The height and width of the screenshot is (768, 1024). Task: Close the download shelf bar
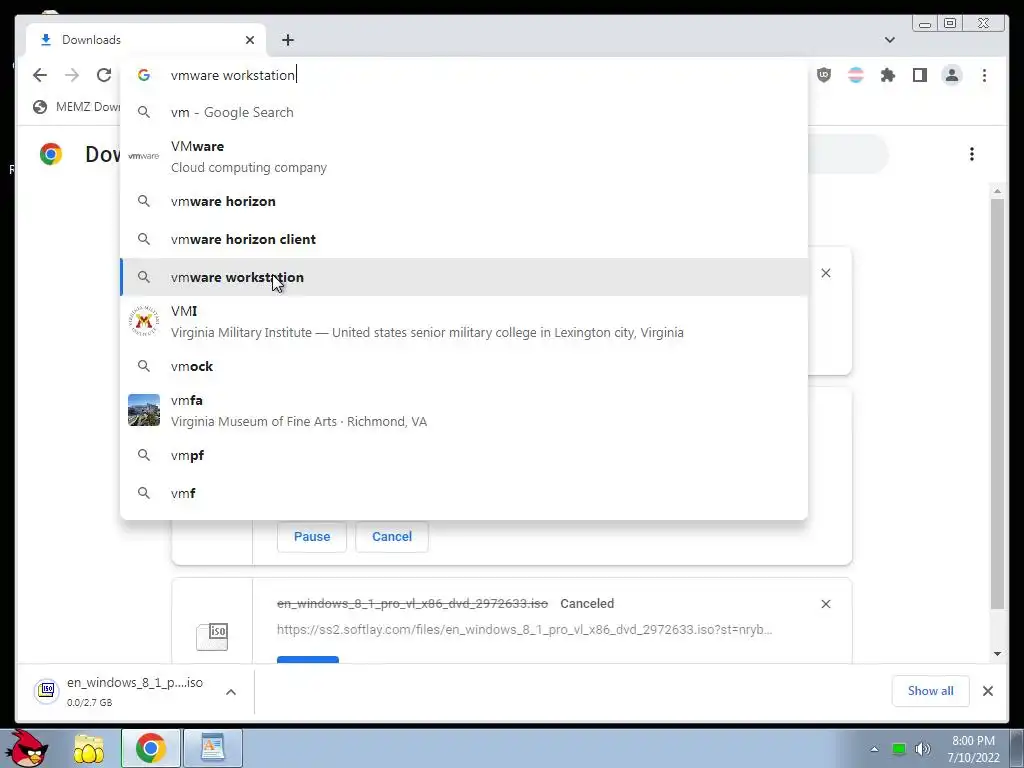coord(987,691)
